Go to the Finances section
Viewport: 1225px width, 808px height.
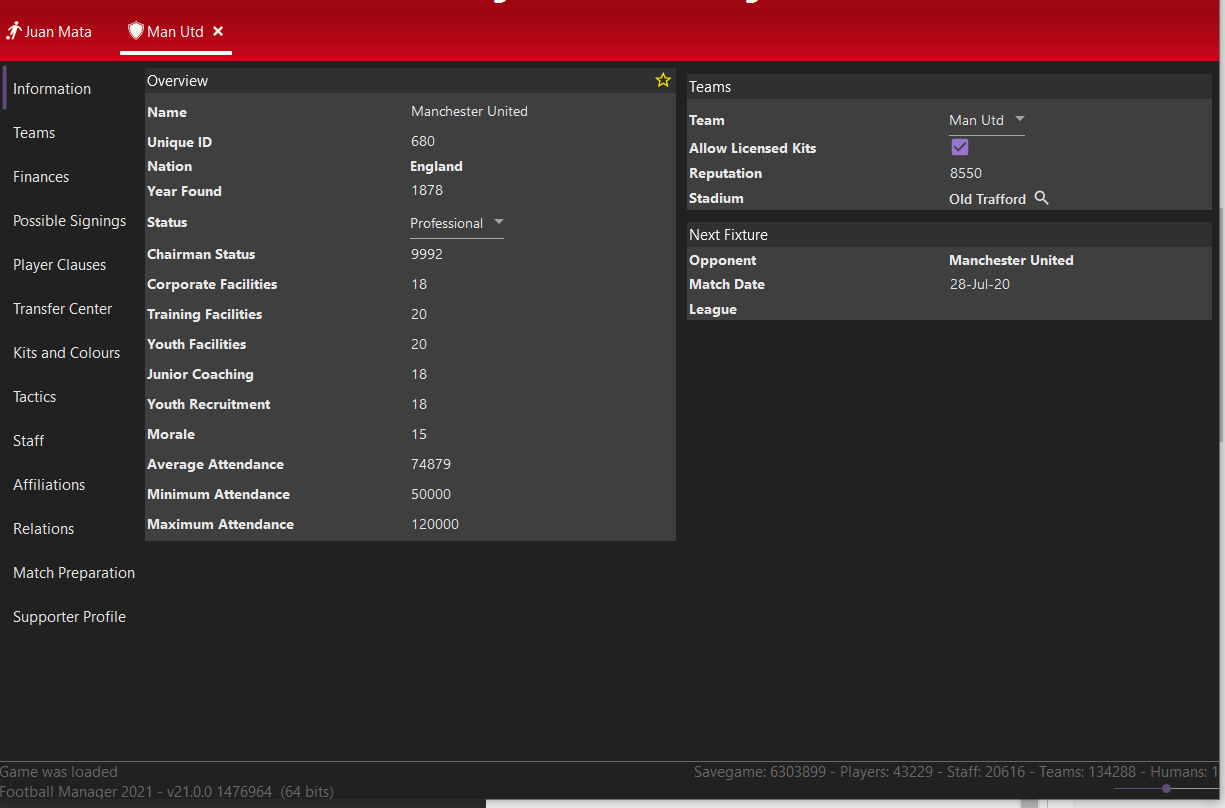point(41,177)
